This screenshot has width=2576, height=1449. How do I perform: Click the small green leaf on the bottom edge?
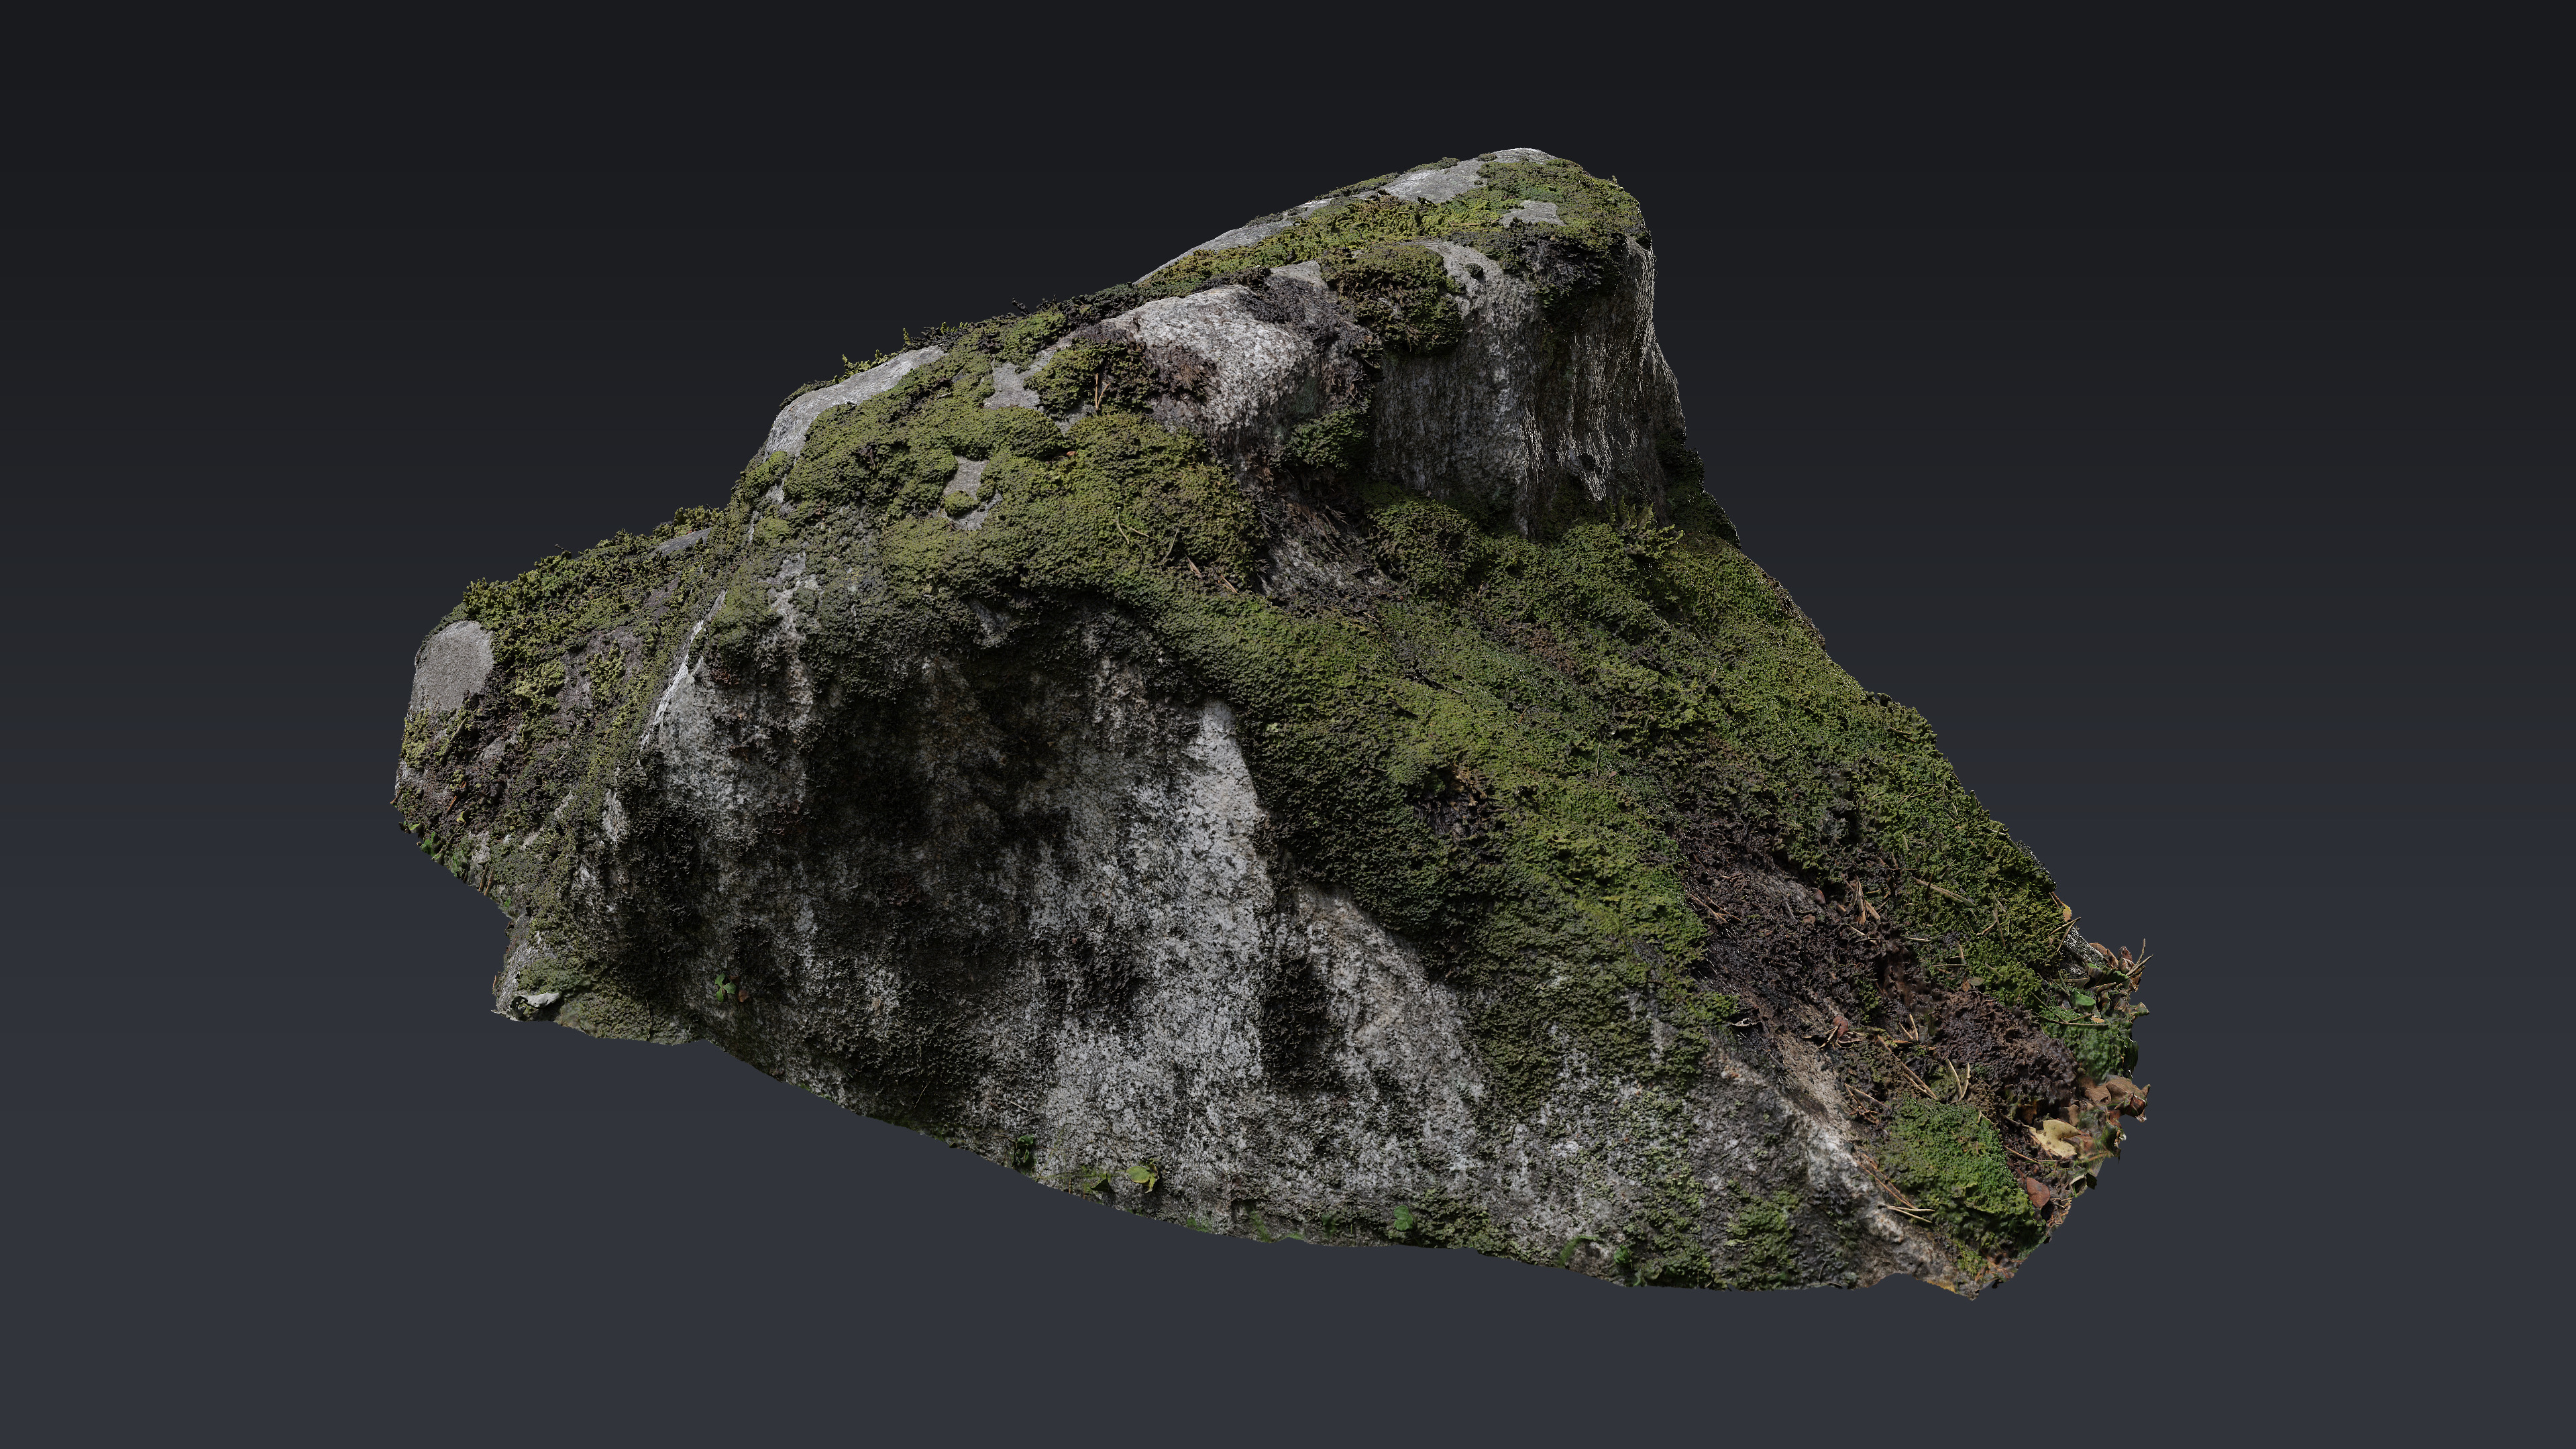pyautogui.click(x=1141, y=1174)
